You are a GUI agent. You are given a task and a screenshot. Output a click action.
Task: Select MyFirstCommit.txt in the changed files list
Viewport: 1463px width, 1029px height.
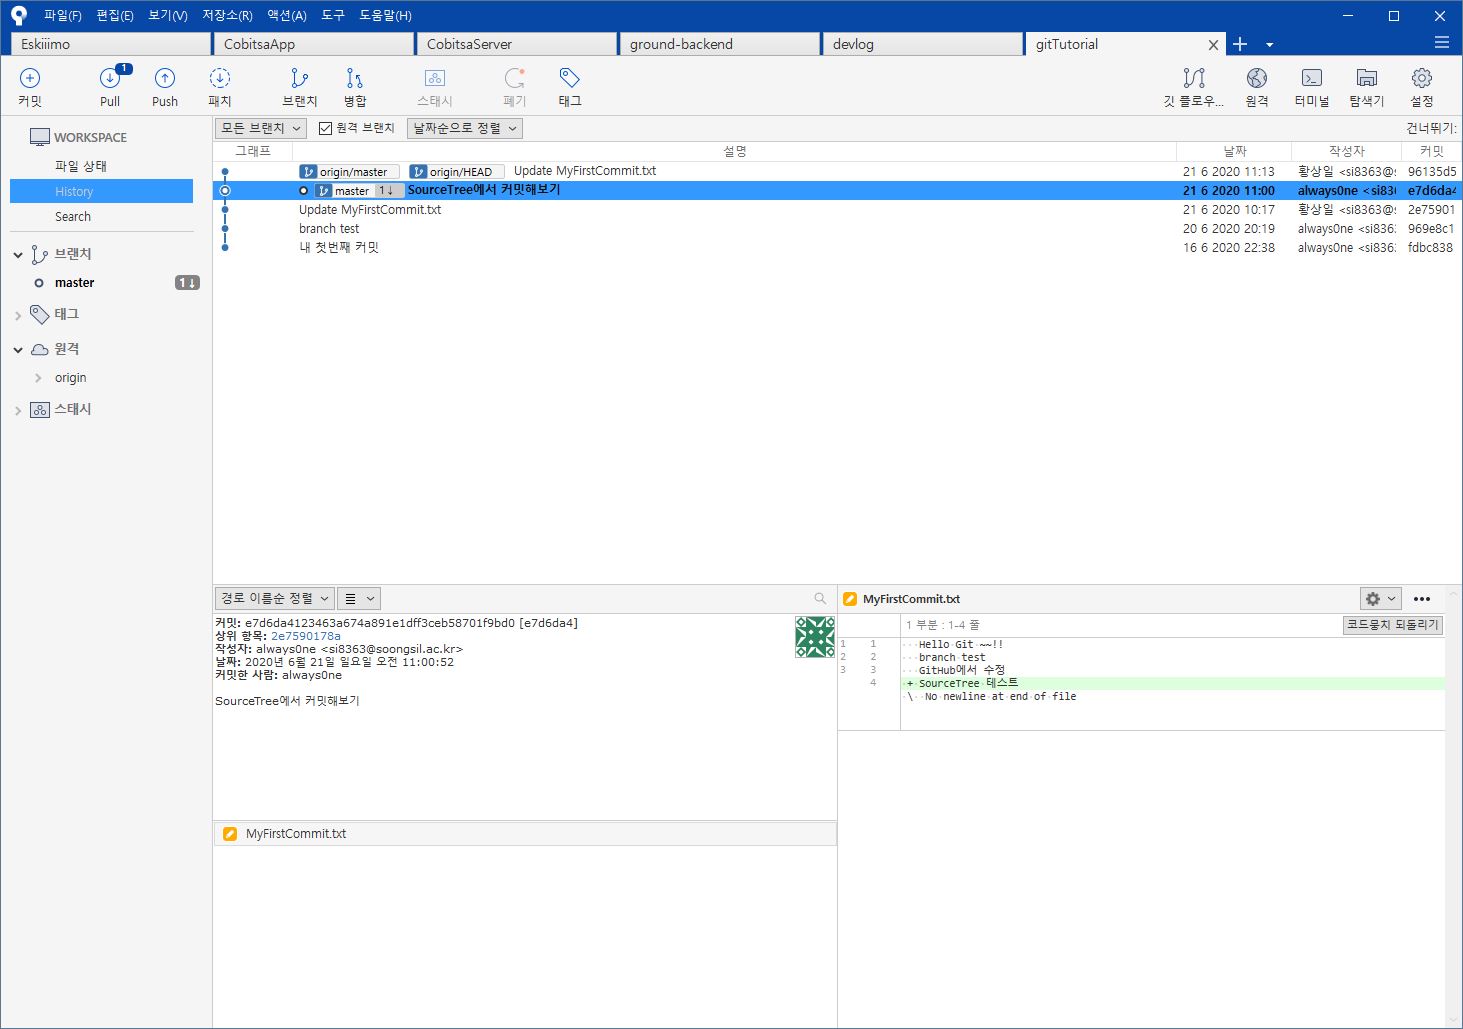525,833
